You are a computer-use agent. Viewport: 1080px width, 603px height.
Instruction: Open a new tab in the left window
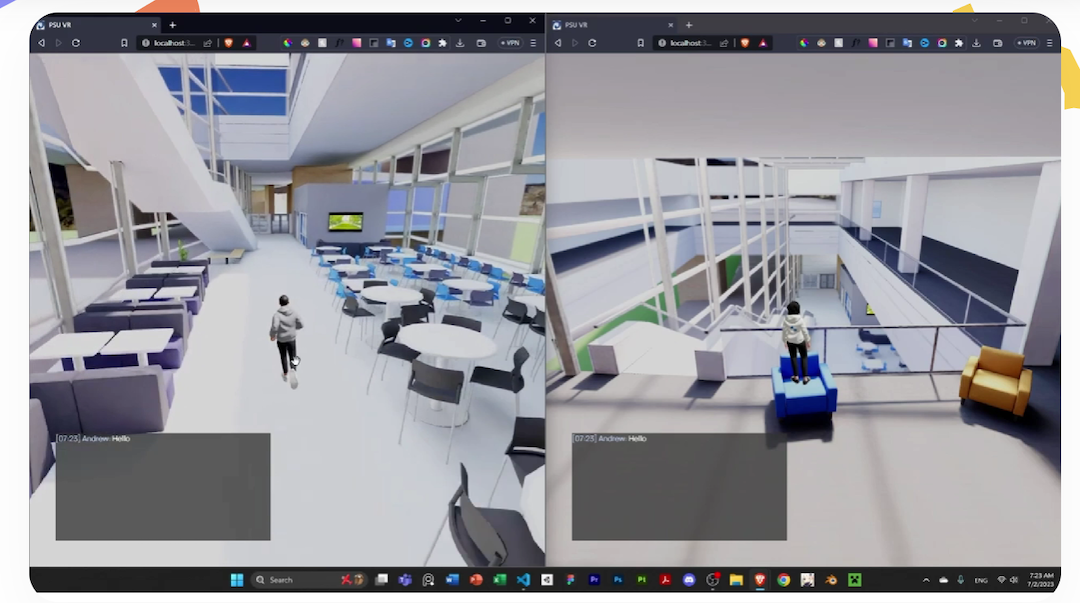173,25
